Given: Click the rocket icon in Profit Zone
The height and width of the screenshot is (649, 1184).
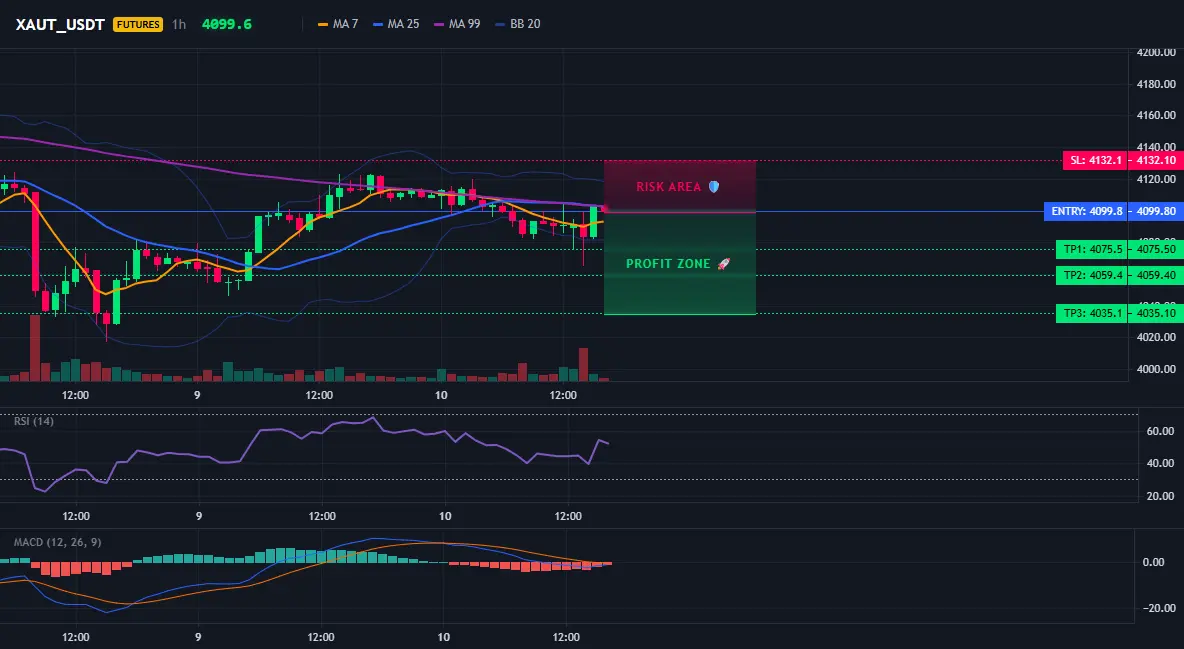Looking at the screenshot, I should (x=723, y=264).
